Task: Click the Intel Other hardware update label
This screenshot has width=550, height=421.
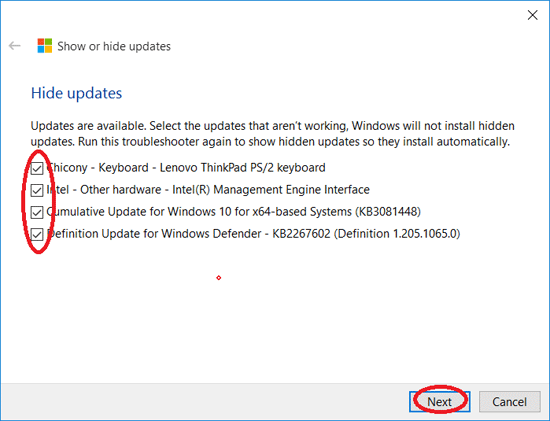Action: (208, 190)
